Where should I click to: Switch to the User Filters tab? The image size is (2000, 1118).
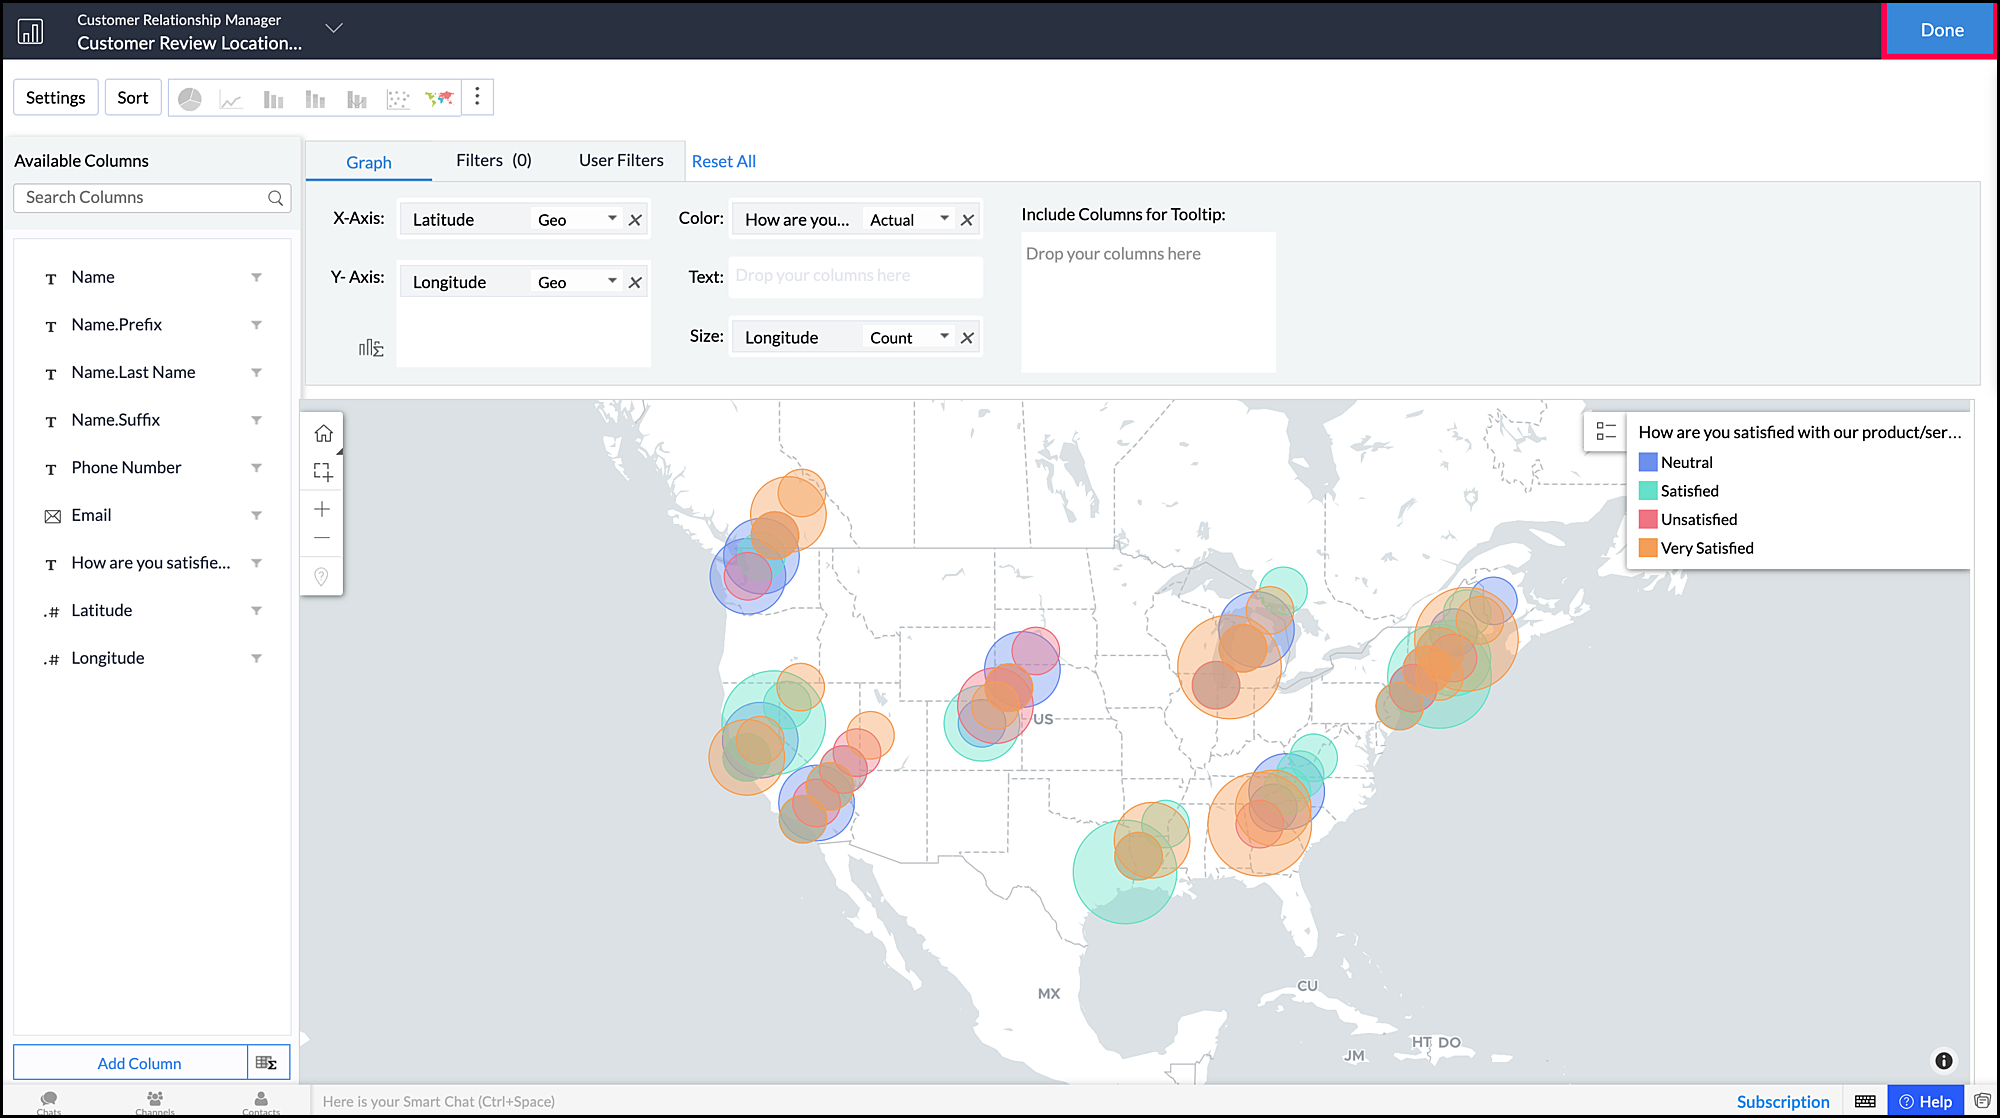tap(621, 161)
